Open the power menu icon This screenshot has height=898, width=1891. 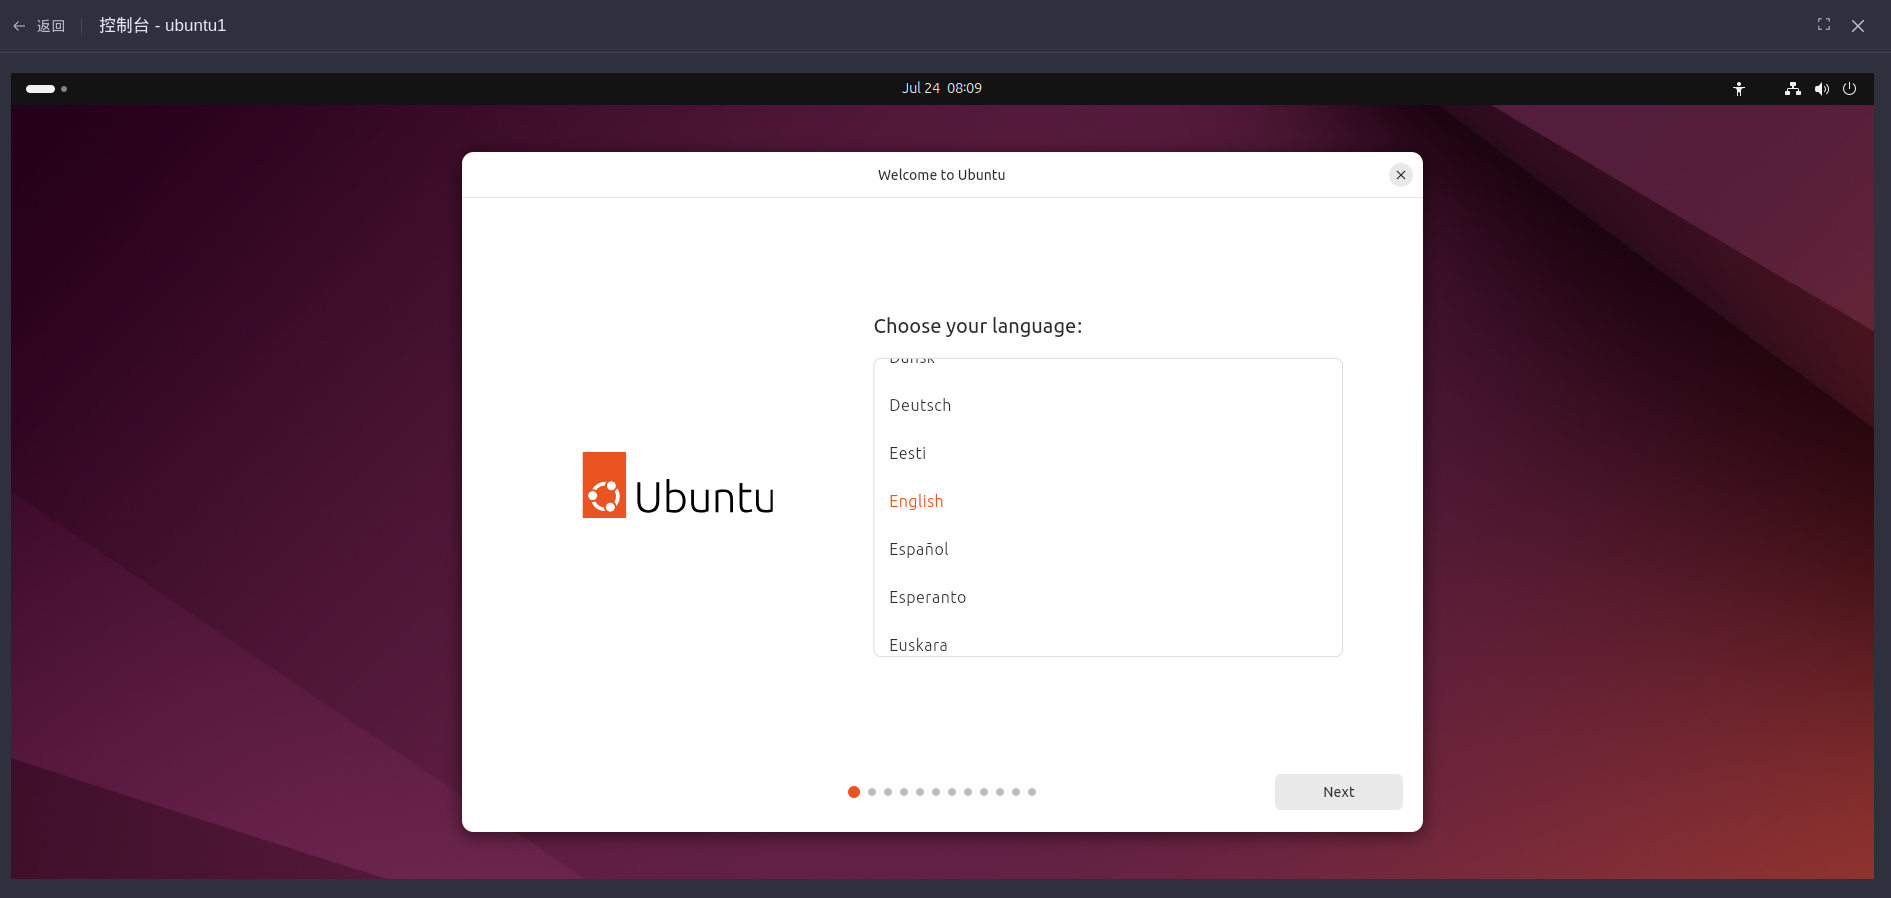(1850, 89)
